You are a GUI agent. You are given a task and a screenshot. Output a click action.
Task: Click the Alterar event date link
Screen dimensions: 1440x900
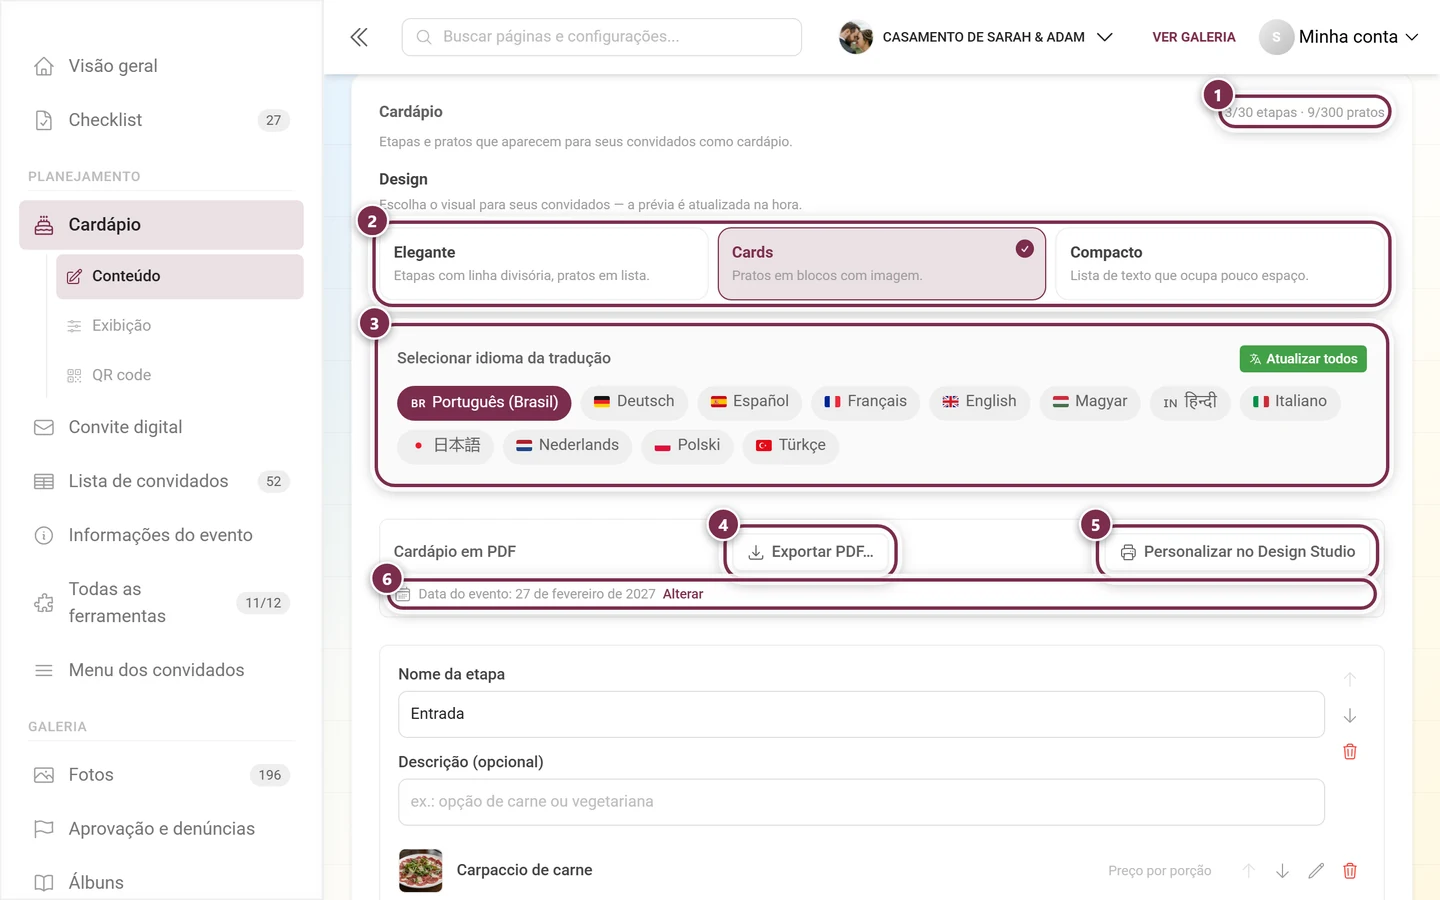coord(683,594)
